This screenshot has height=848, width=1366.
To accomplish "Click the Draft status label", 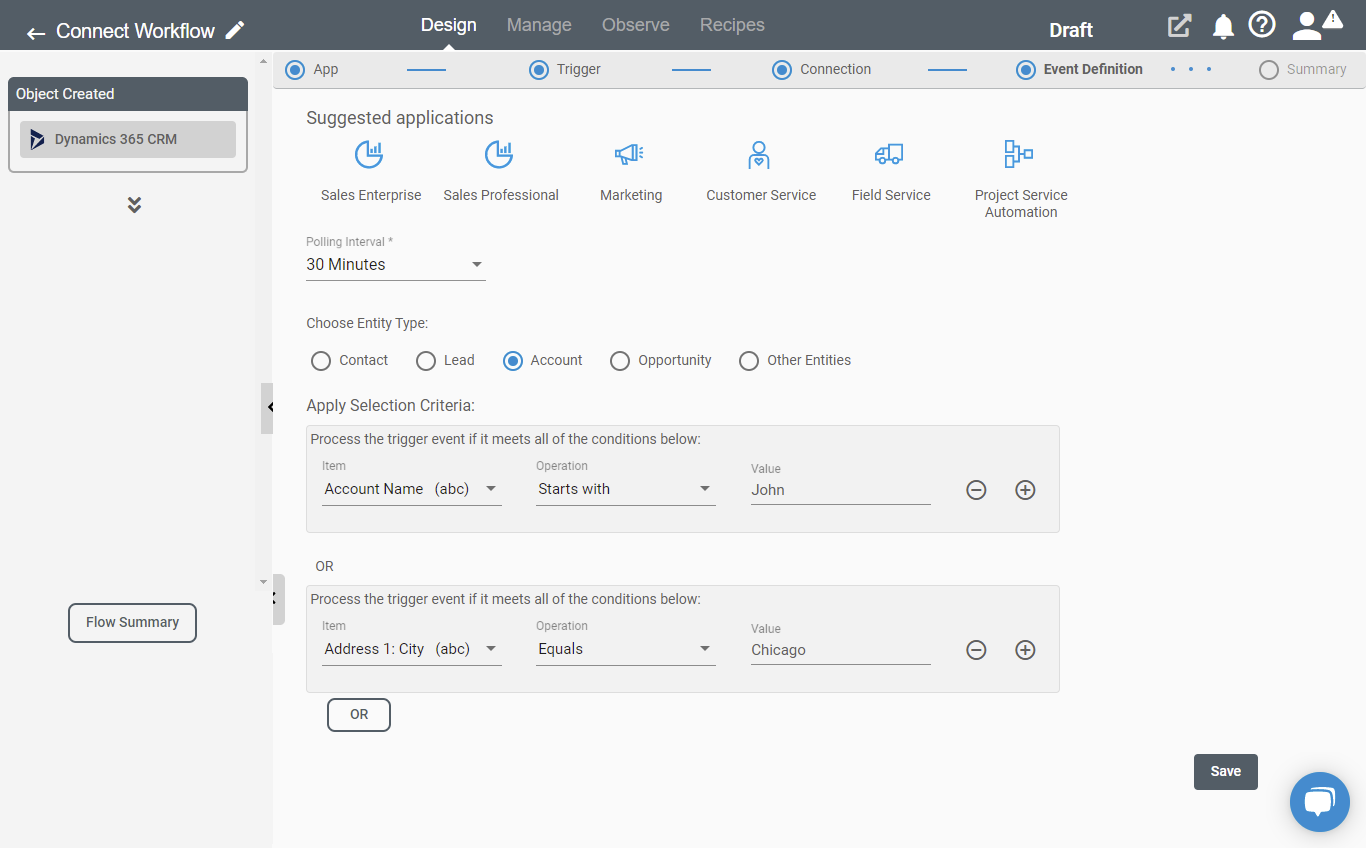I will pyautogui.click(x=1071, y=30).
